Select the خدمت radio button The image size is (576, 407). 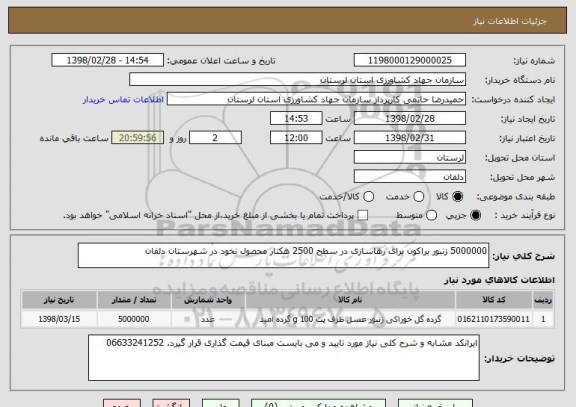[x=419, y=197]
